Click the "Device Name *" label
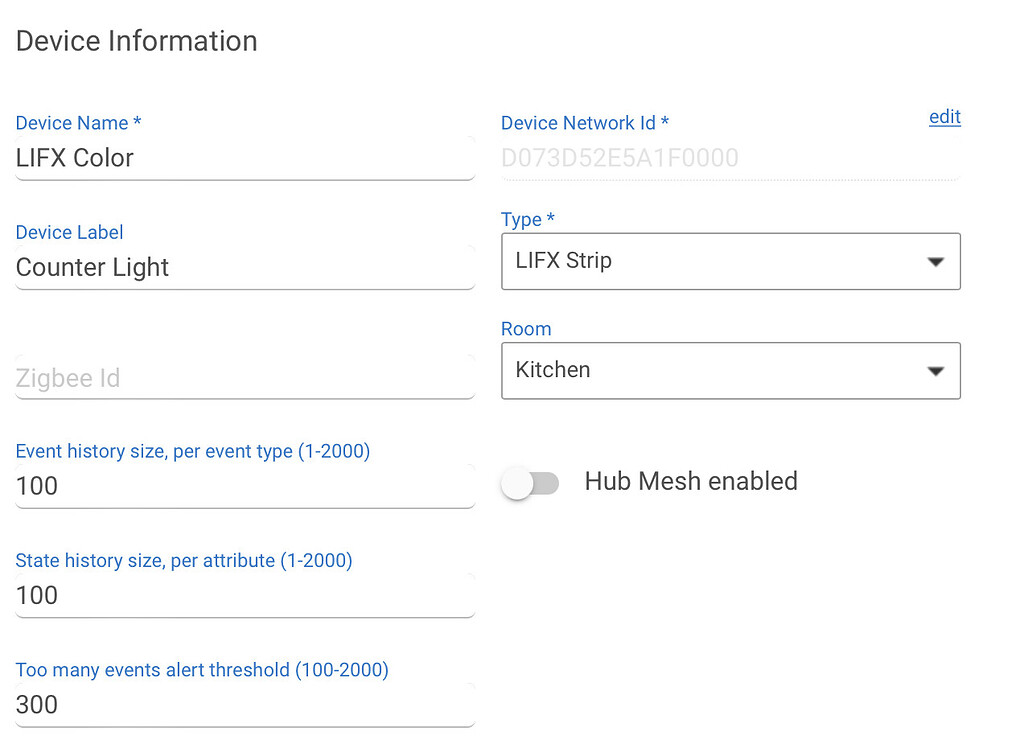1024x752 pixels. [x=78, y=123]
